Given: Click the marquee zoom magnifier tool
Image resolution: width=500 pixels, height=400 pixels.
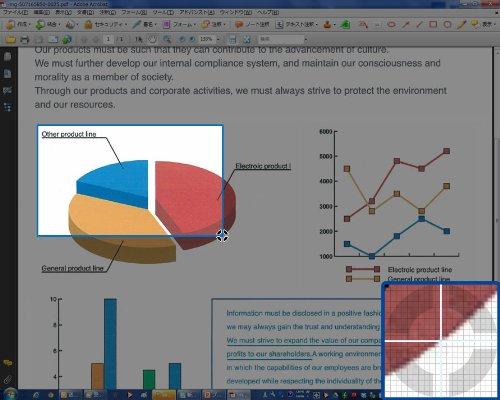Looking at the screenshot, I should [x=167, y=39].
